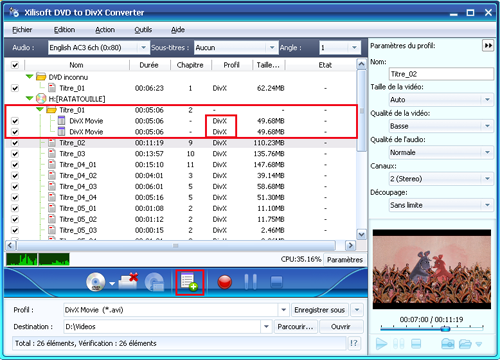500x360 pixels.
Task: Click the Enregistrer sous button
Action: pos(320,310)
